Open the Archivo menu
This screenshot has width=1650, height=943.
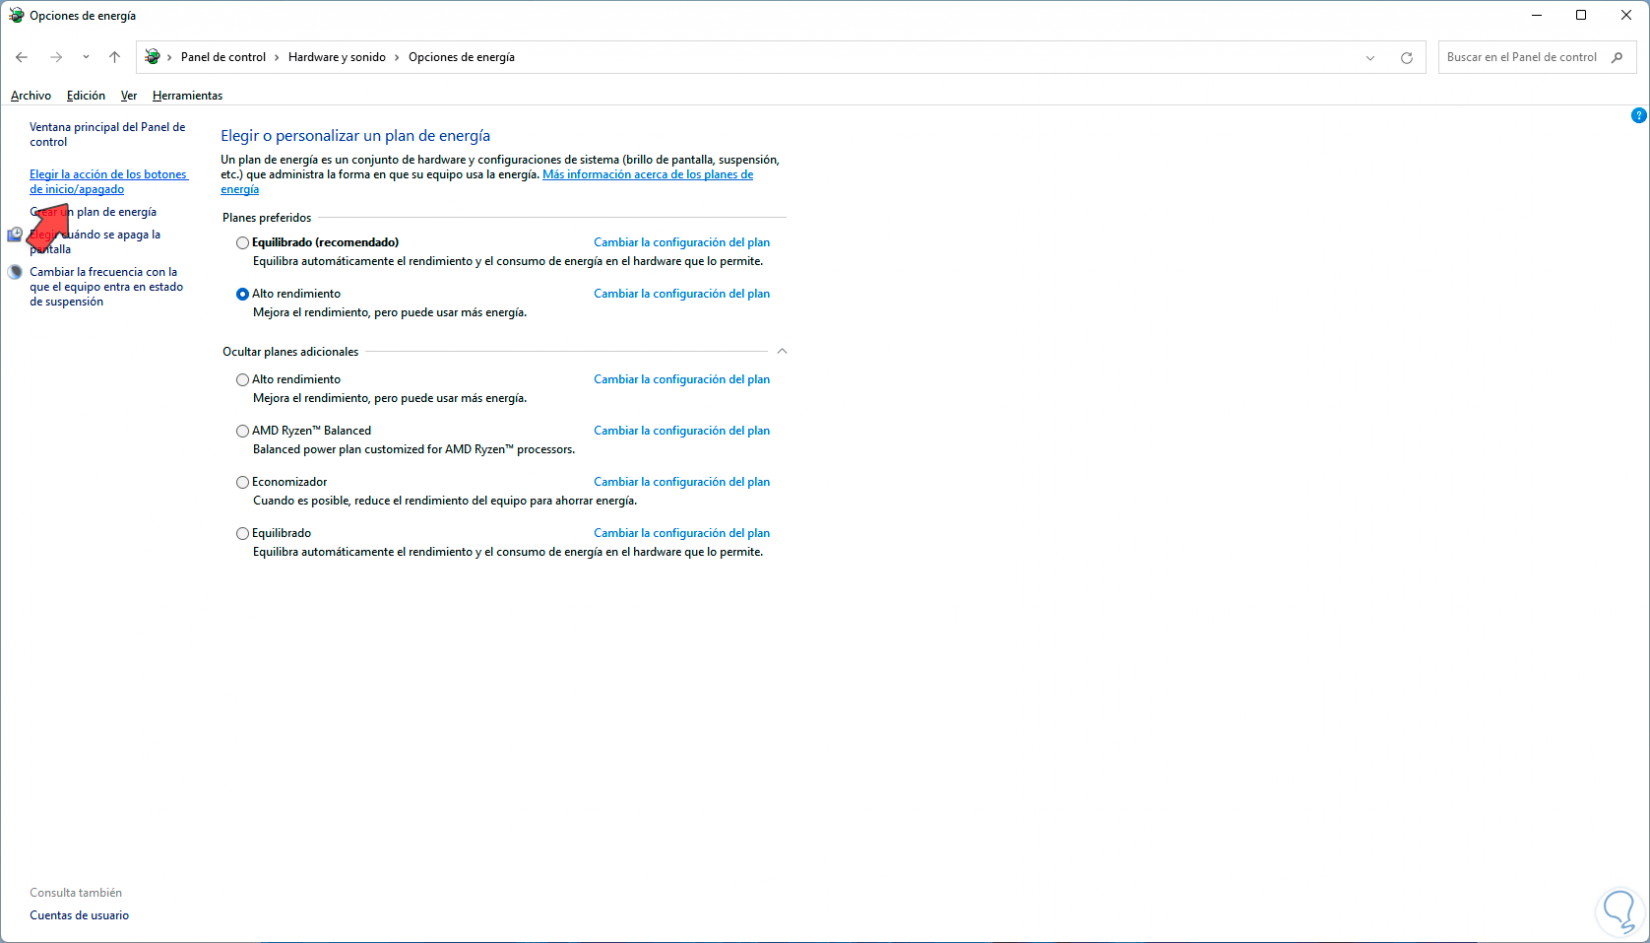click(x=31, y=96)
